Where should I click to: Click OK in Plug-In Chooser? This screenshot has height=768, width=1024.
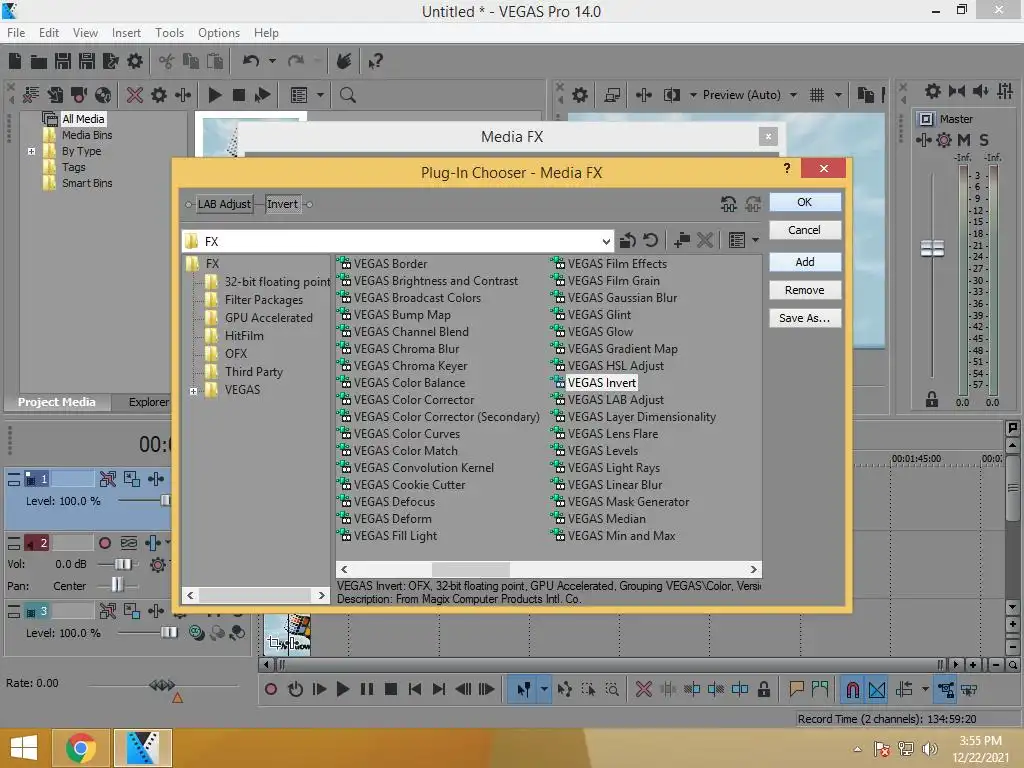pyautogui.click(x=805, y=202)
